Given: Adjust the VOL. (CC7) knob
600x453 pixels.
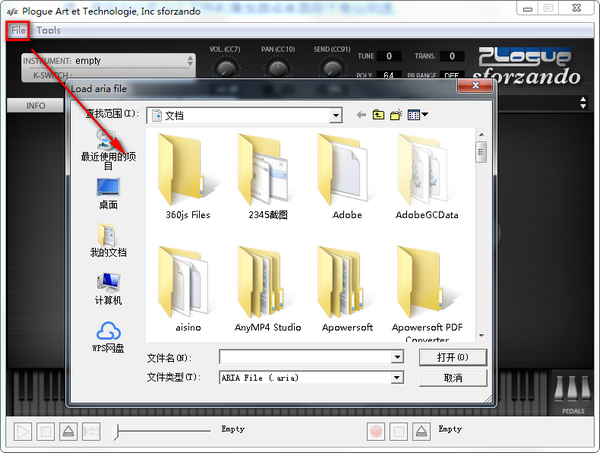Looking at the screenshot, I should point(226,69).
